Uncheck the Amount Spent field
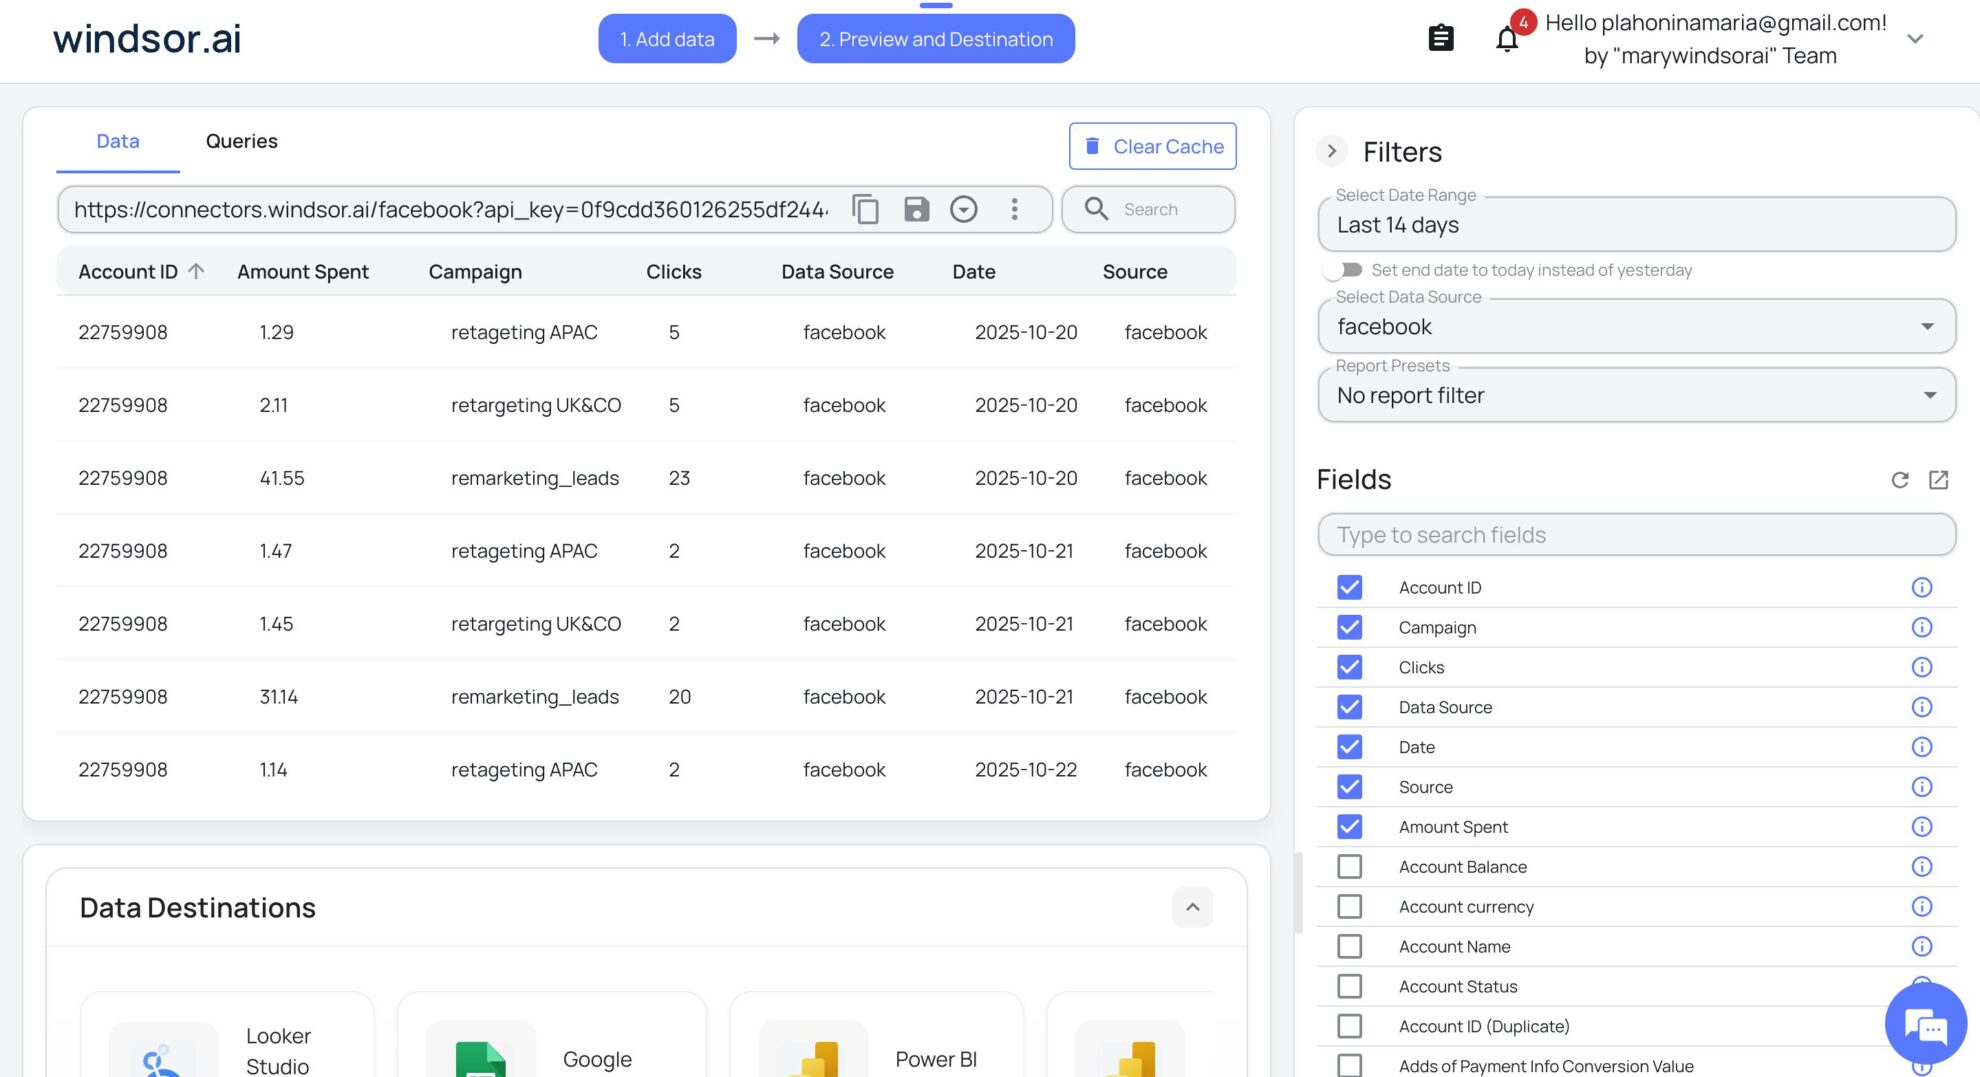Viewport: 1980px width, 1077px height. (1349, 827)
